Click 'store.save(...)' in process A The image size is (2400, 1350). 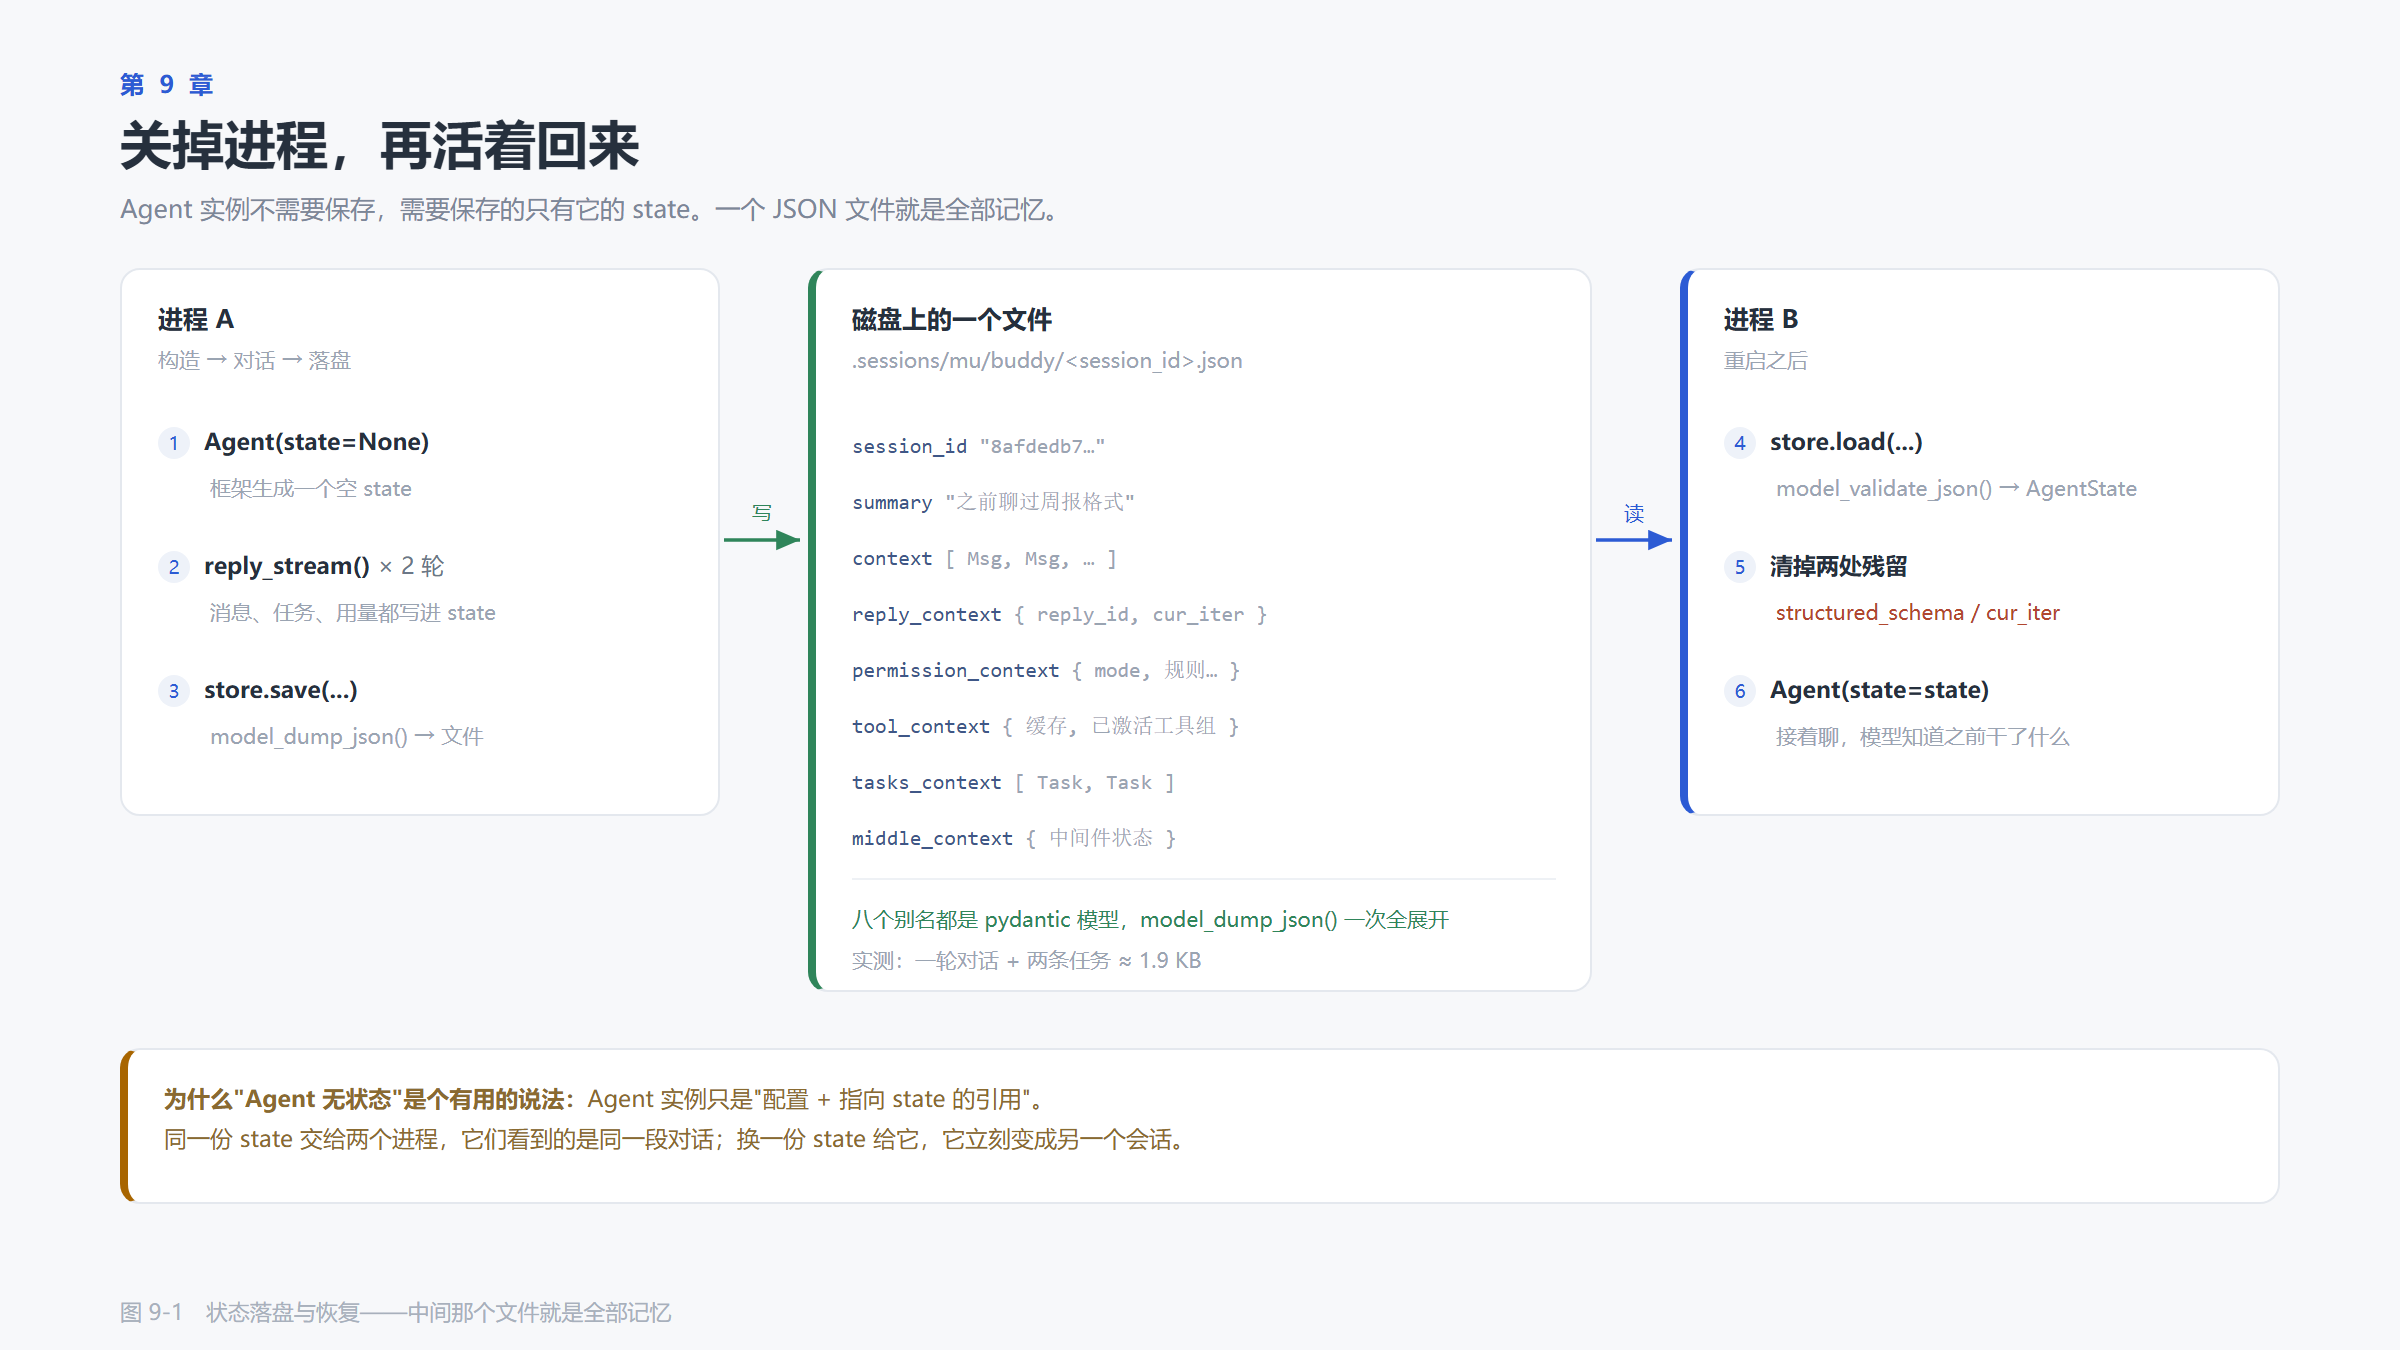(281, 690)
